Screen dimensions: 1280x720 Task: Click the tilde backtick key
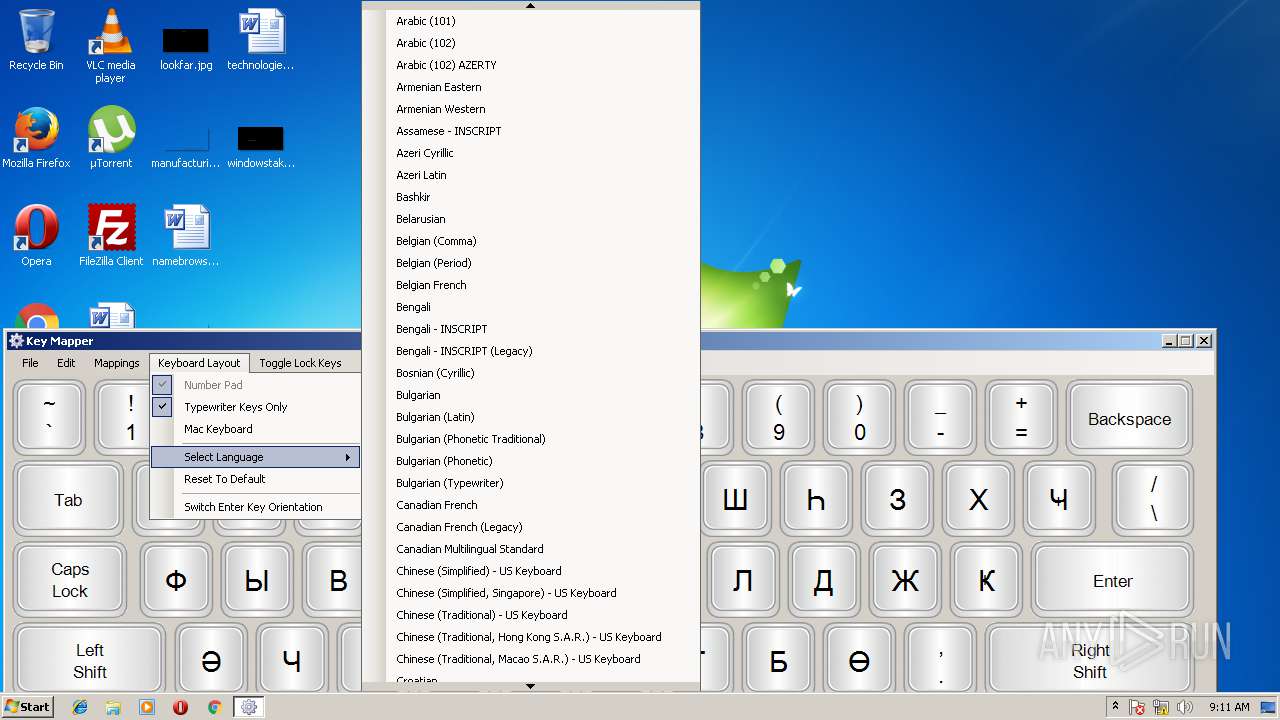click(49, 418)
